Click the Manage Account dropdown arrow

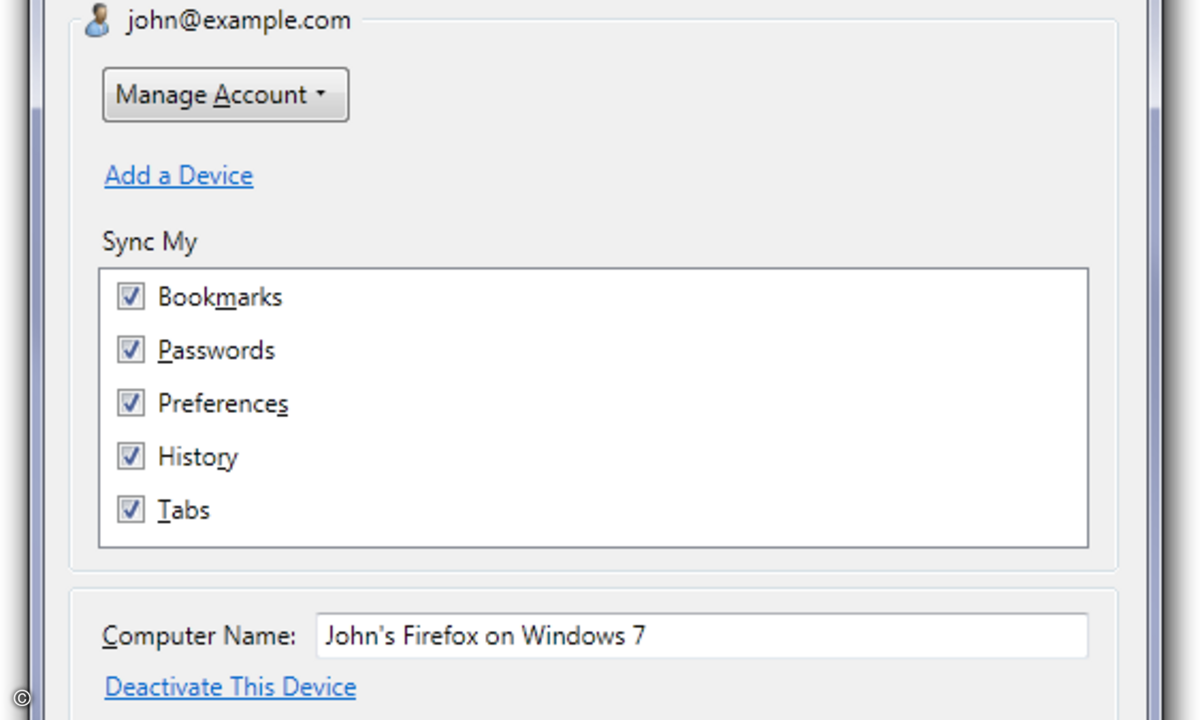click(x=321, y=95)
